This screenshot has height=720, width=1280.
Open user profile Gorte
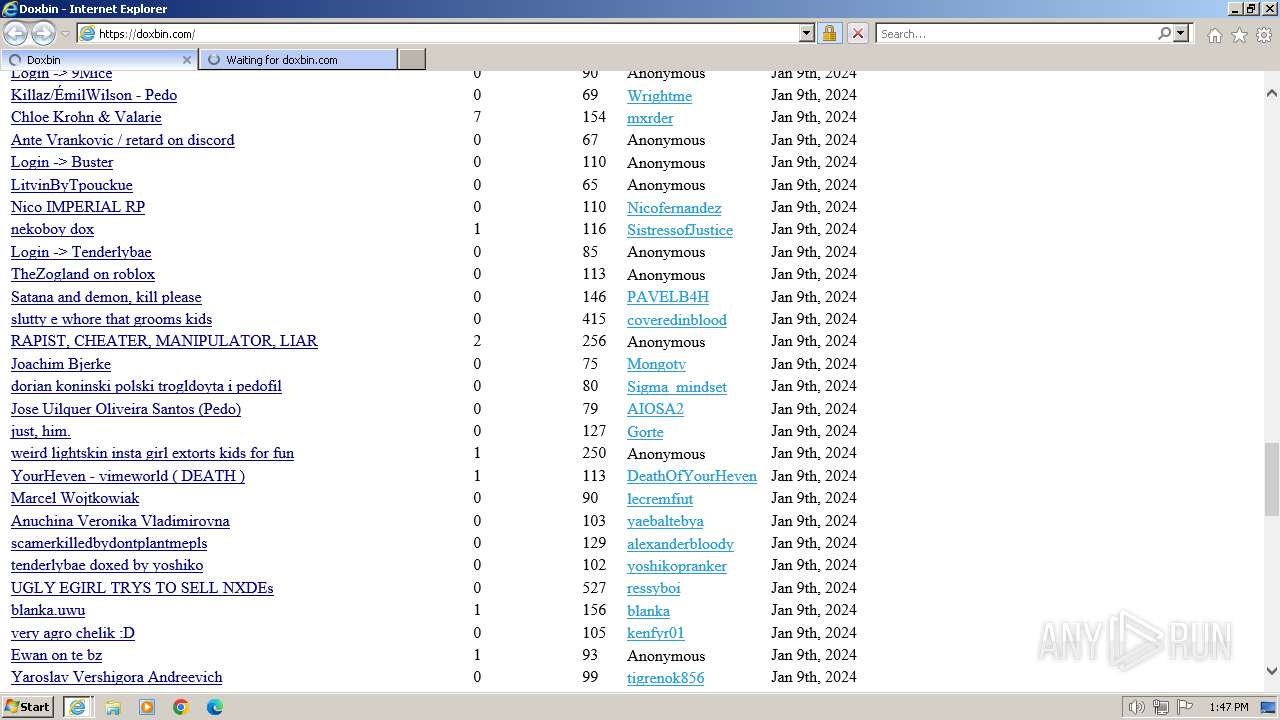coord(645,432)
